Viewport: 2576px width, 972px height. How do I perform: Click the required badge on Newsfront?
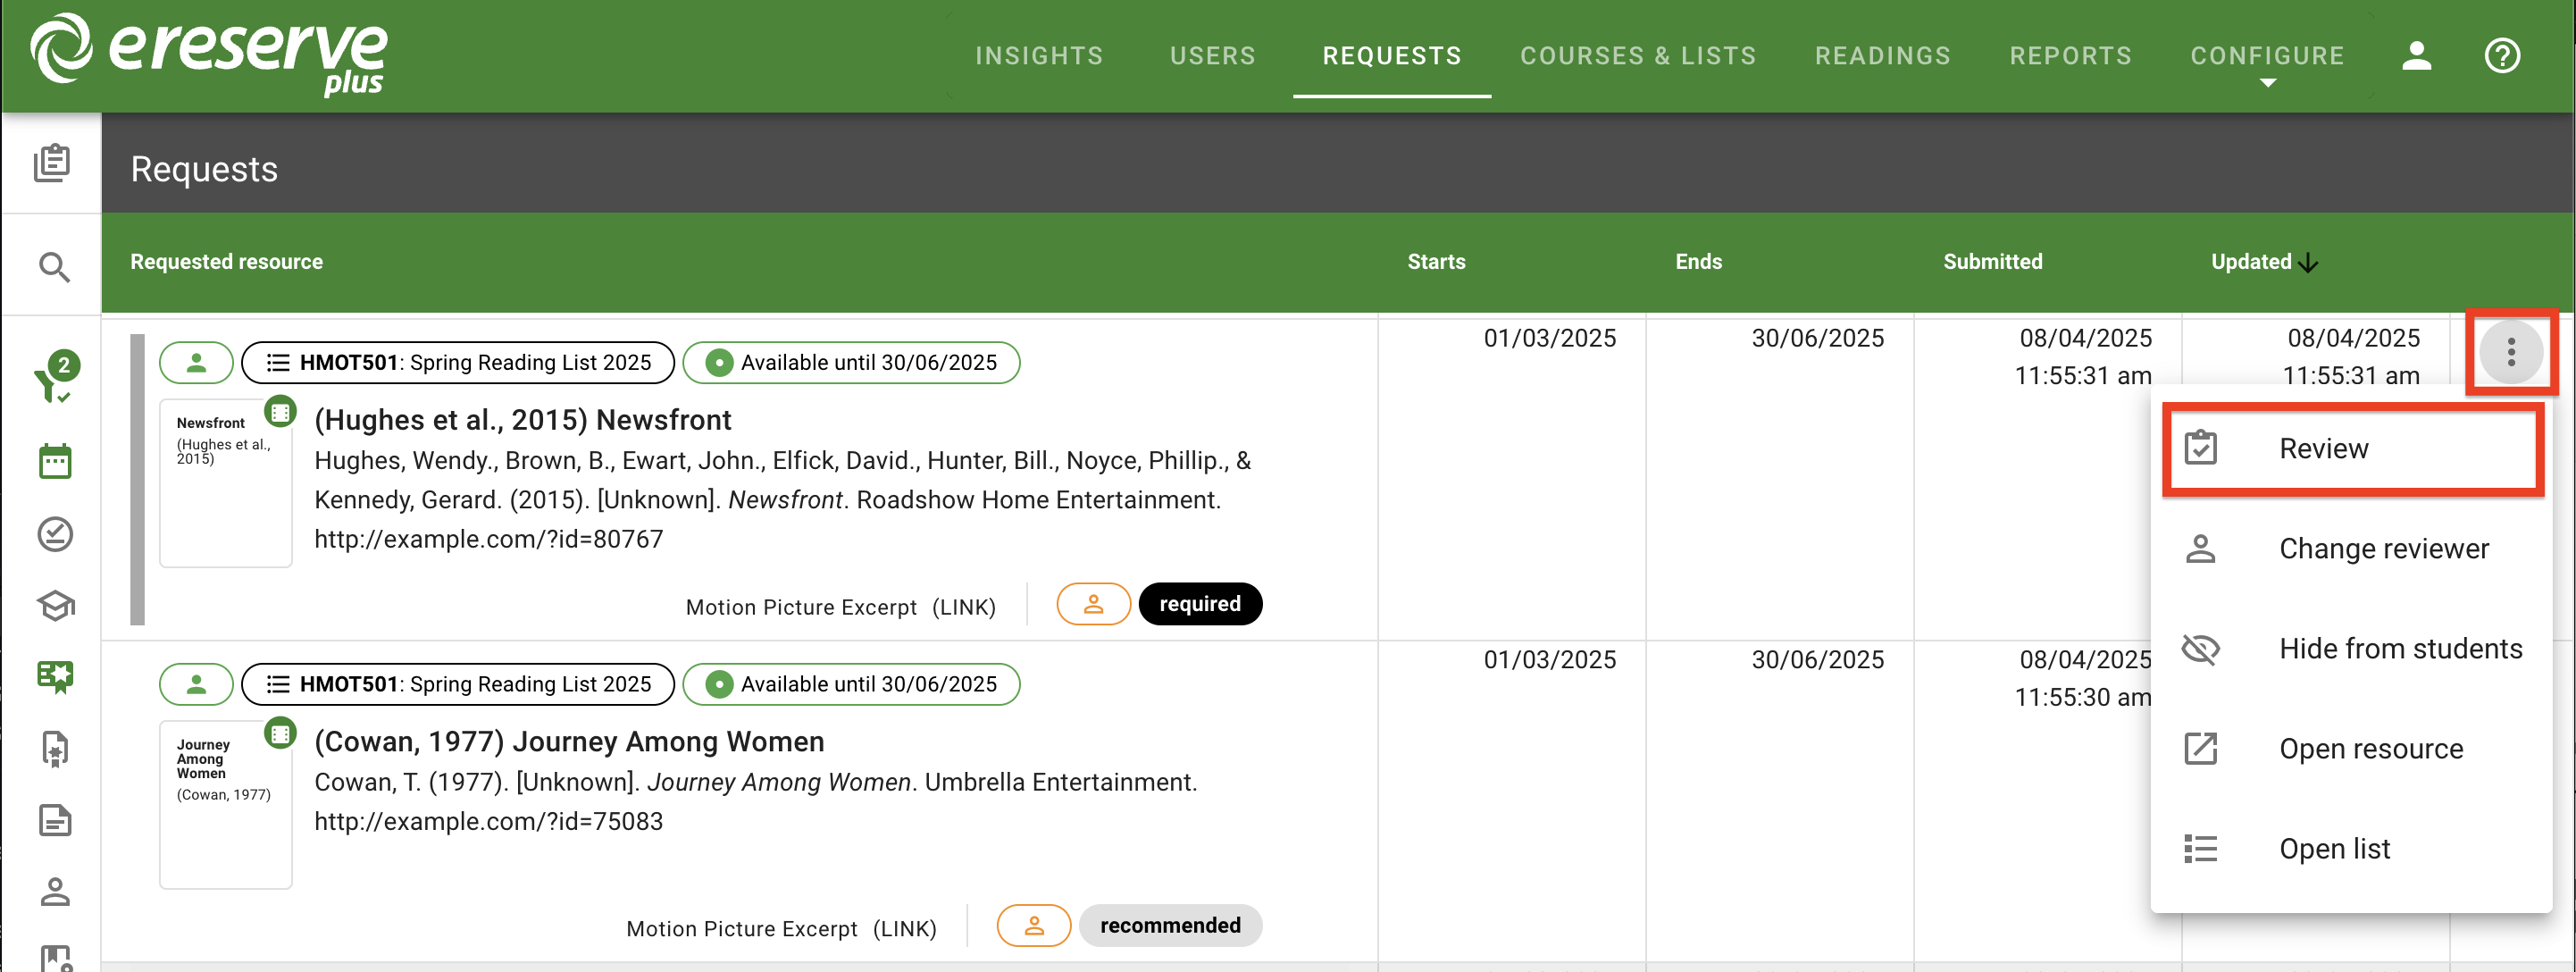1199,604
